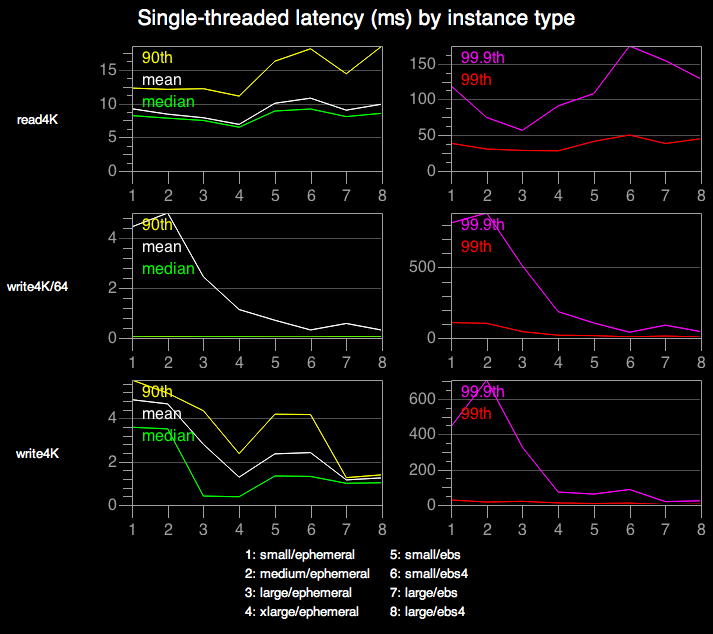Select legend entry '8: large/ebs4'

(x=429, y=611)
